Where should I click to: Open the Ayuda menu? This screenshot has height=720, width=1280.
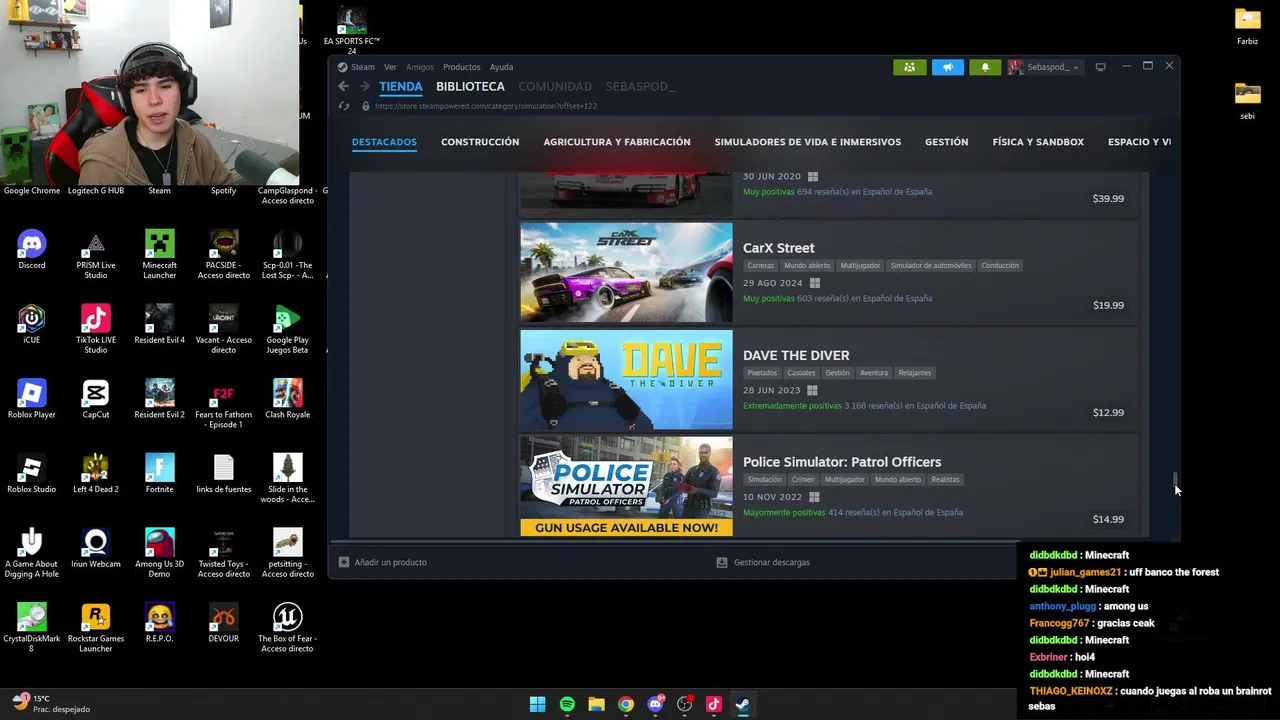pos(501,67)
